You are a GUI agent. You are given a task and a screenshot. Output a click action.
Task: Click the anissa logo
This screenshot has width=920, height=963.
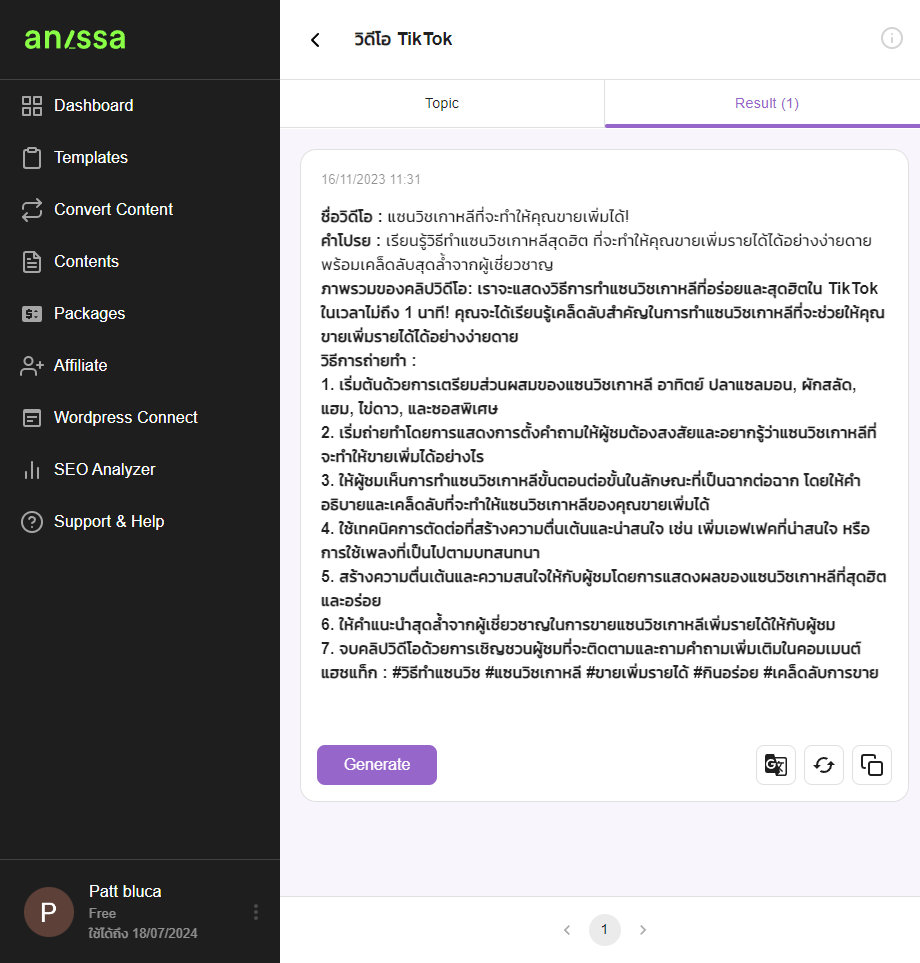click(x=75, y=39)
